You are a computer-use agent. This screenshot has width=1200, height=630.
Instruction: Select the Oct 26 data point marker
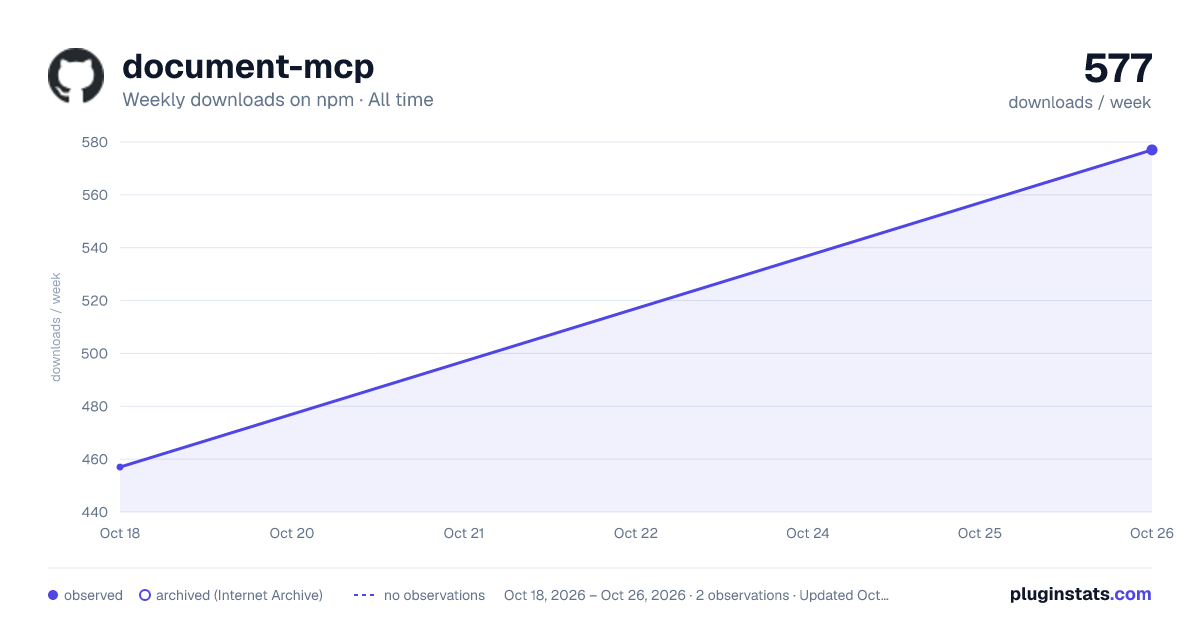tap(1152, 150)
